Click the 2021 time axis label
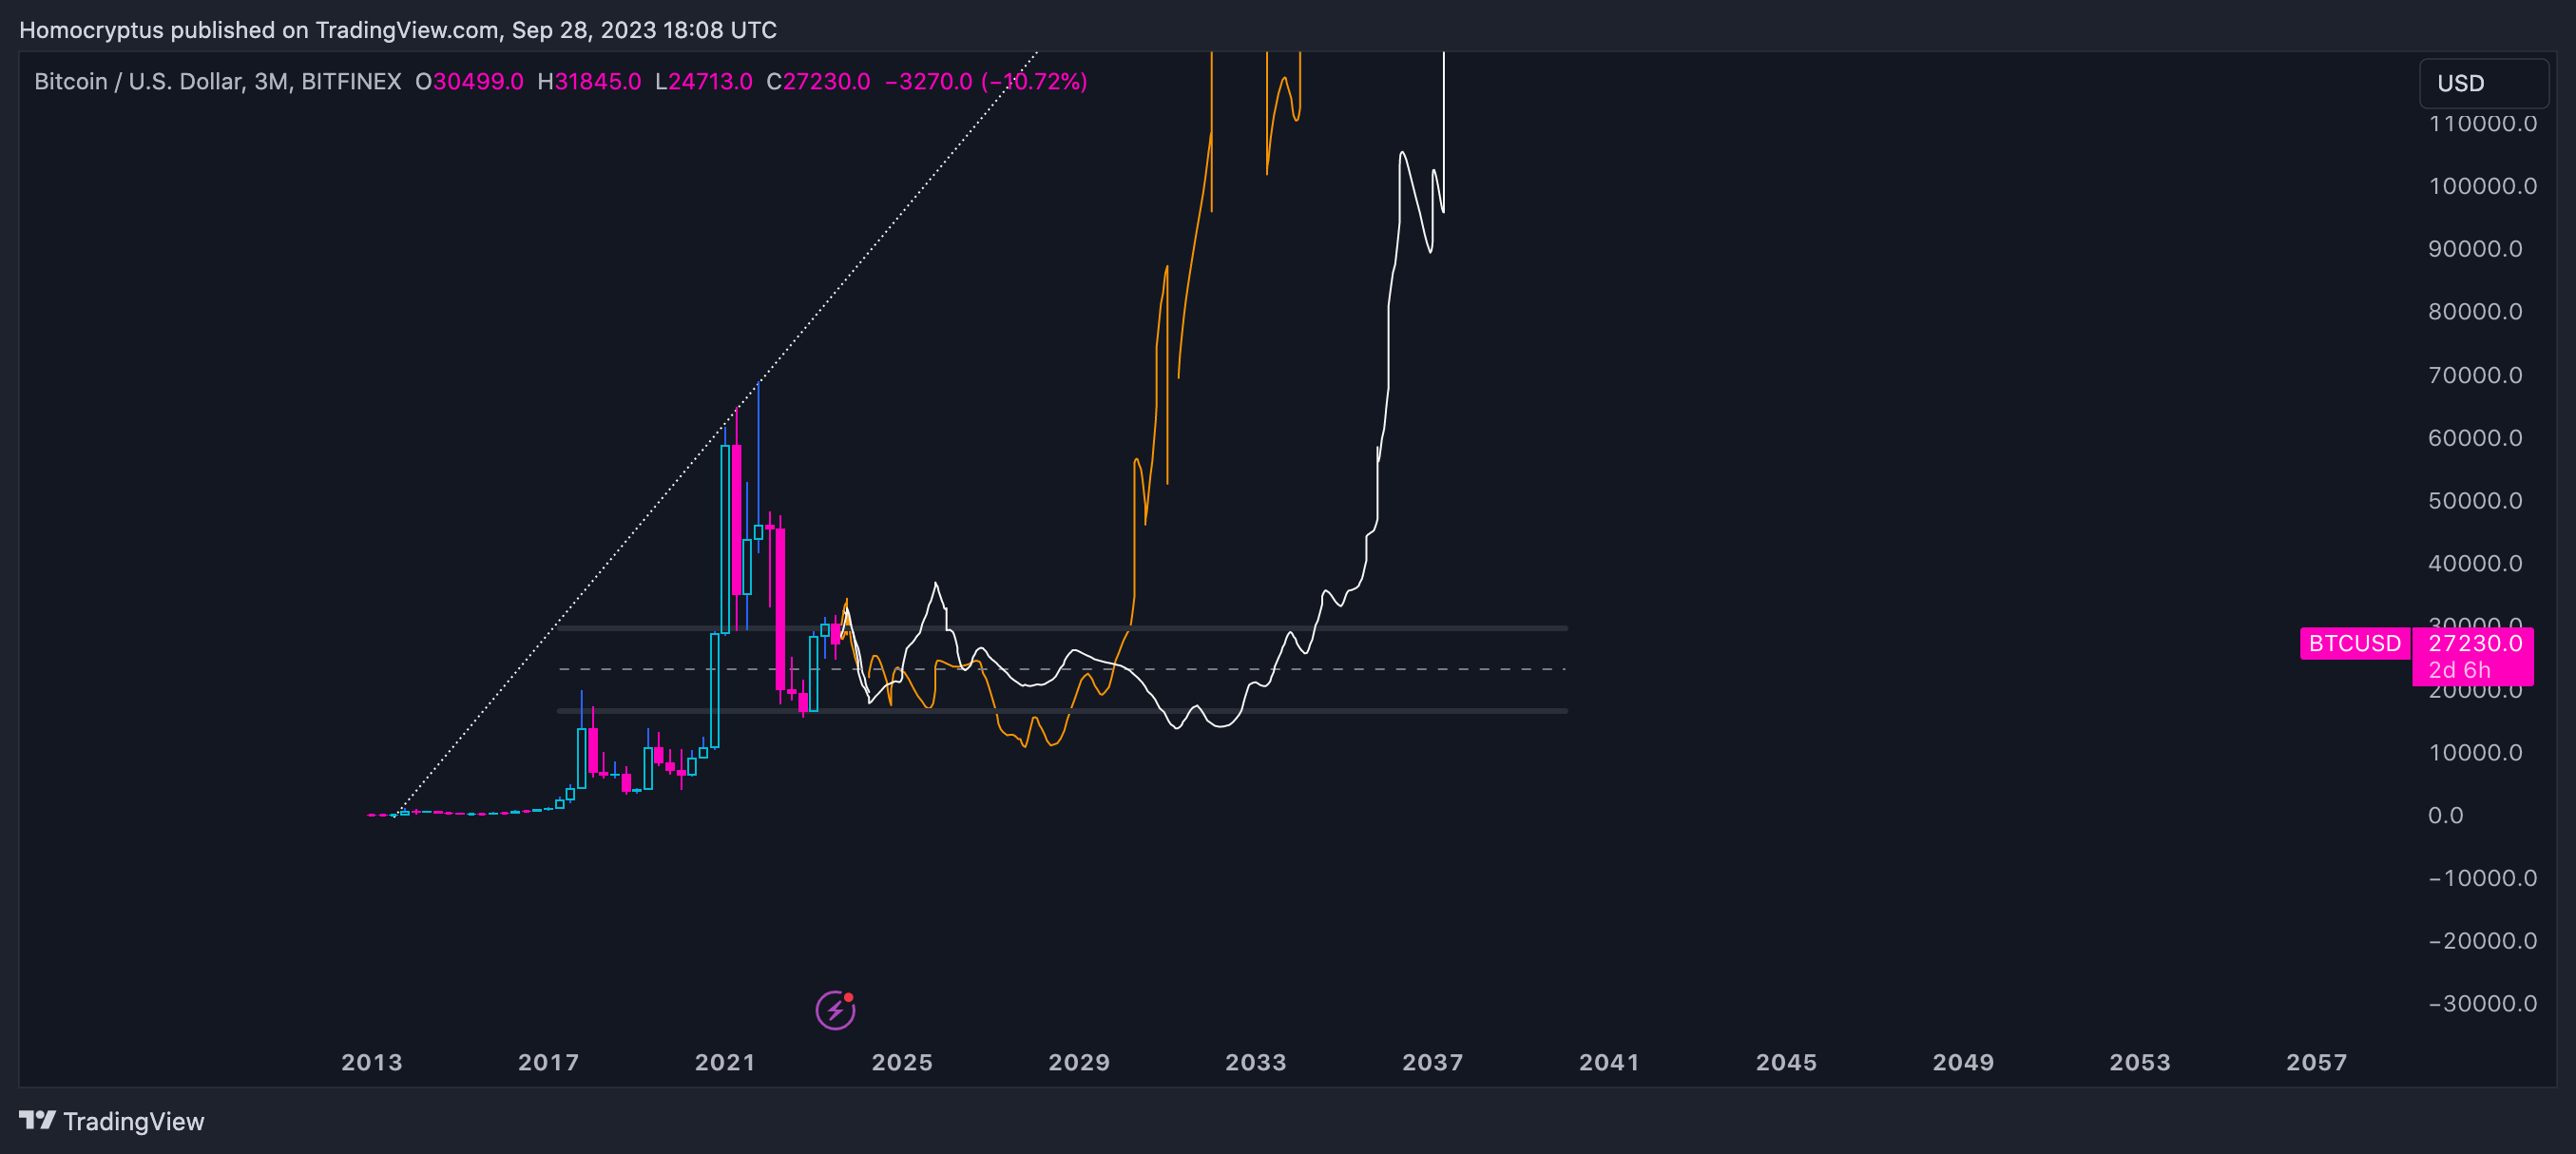2576x1154 pixels. (x=725, y=1062)
